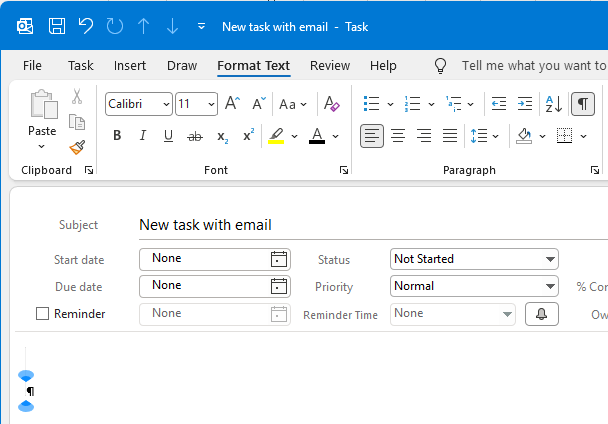Switch to the Review tab
The width and height of the screenshot is (608, 424).
point(330,66)
